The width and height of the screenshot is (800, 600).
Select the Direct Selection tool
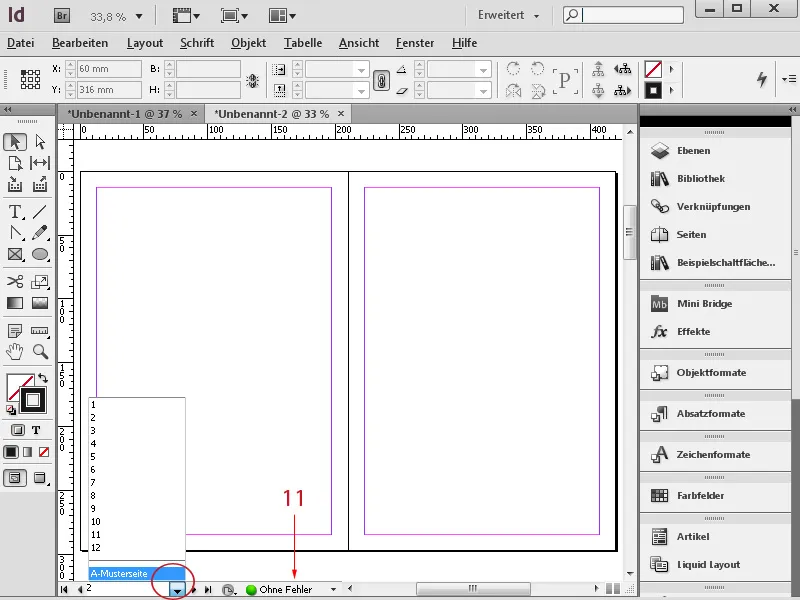[40, 142]
